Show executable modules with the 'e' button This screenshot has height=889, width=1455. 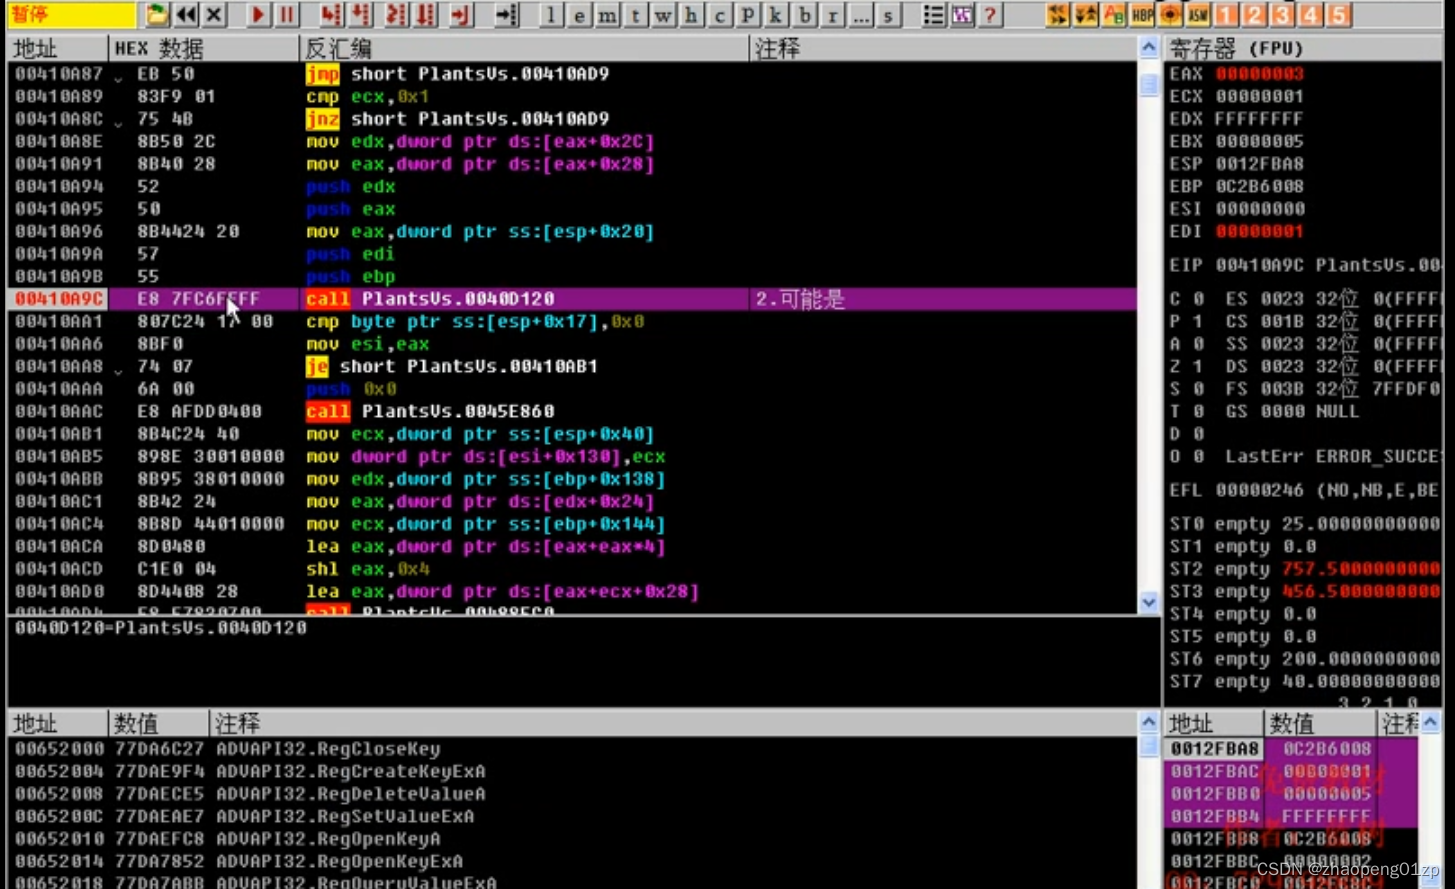[579, 16]
